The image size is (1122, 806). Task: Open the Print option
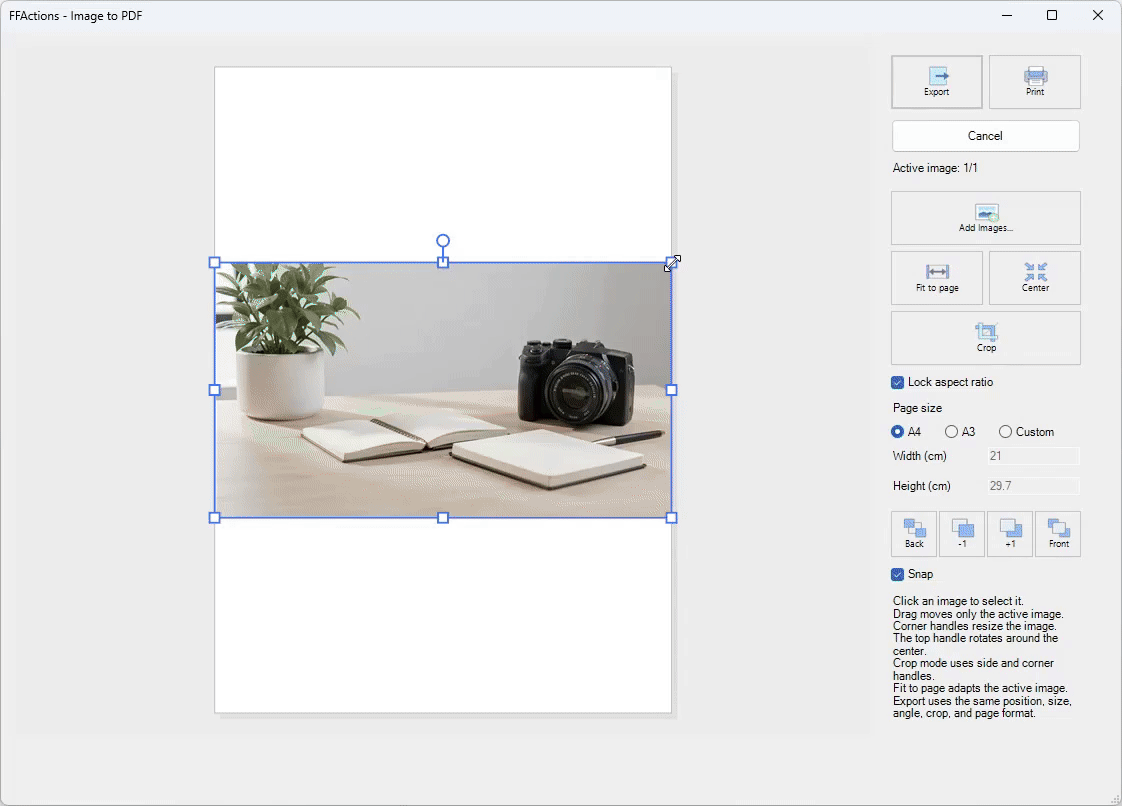point(1035,82)
